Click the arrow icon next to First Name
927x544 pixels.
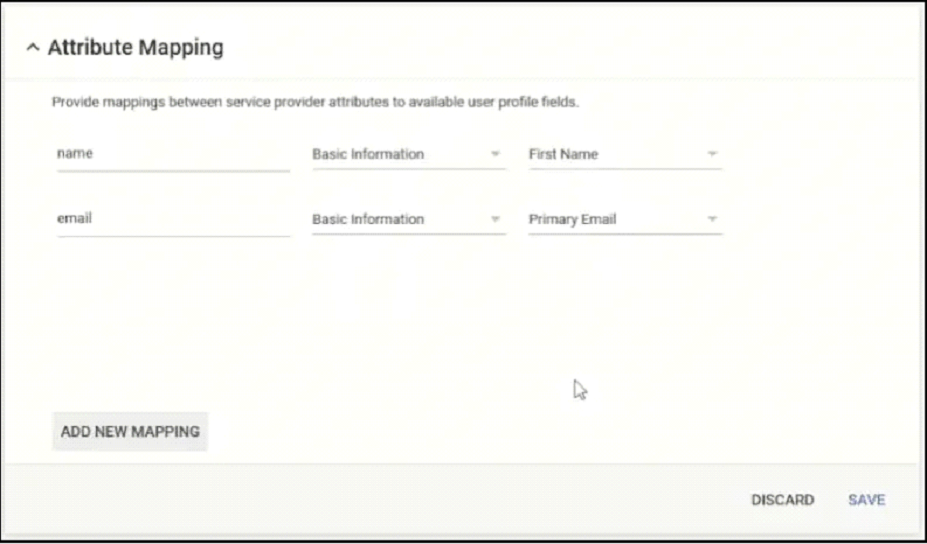(712, 154)
